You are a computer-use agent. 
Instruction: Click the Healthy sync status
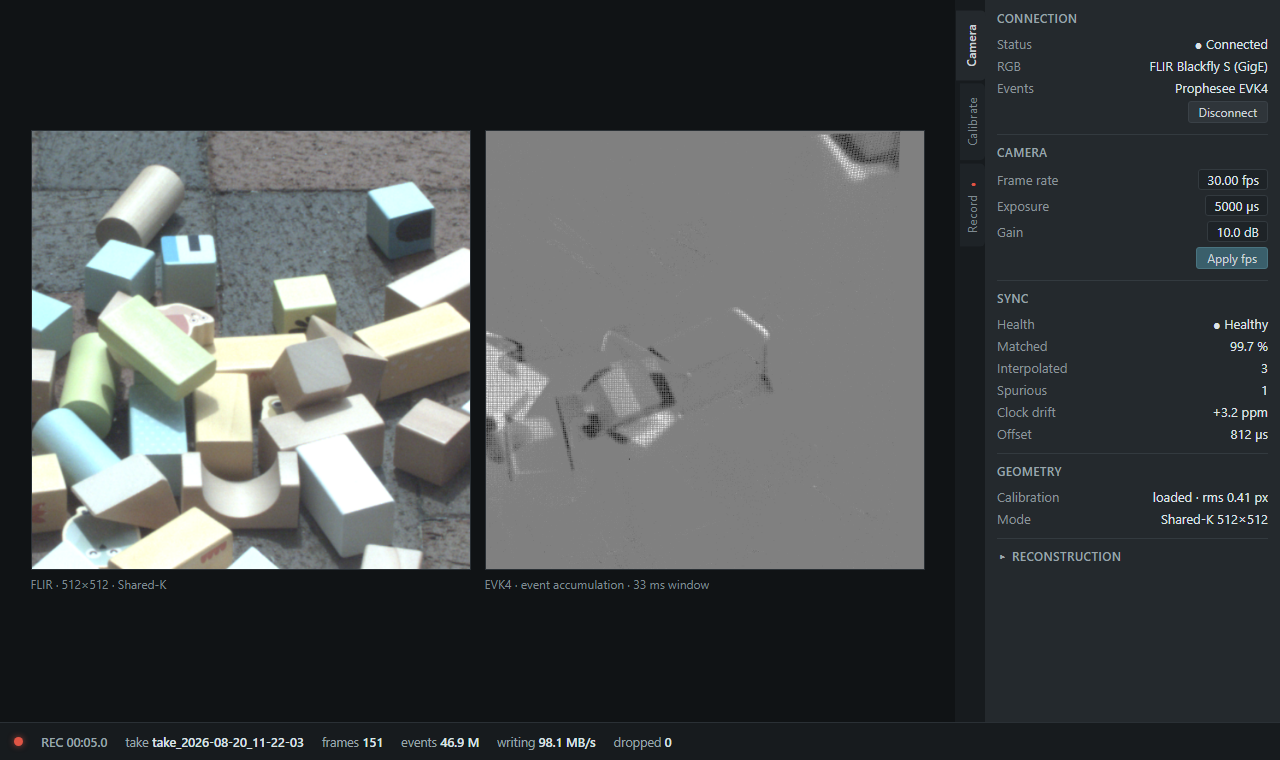pyautogui.click(x=1240, y=325)
